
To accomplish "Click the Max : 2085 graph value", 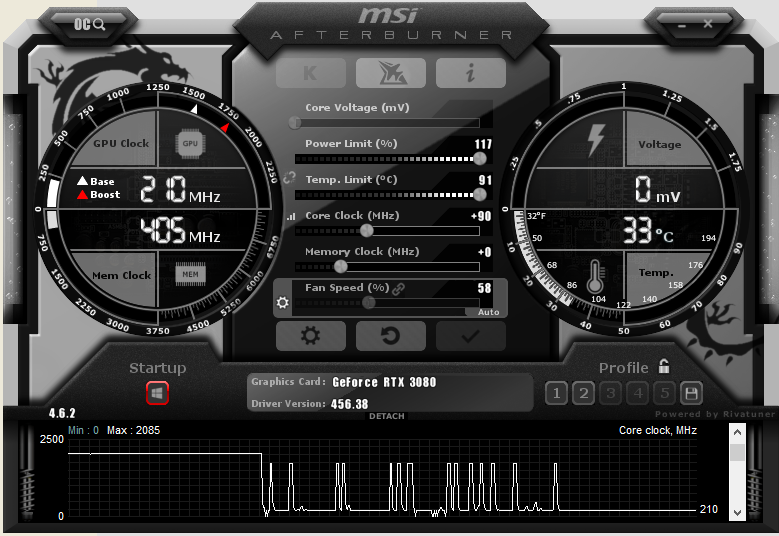I will pos(133,430).
